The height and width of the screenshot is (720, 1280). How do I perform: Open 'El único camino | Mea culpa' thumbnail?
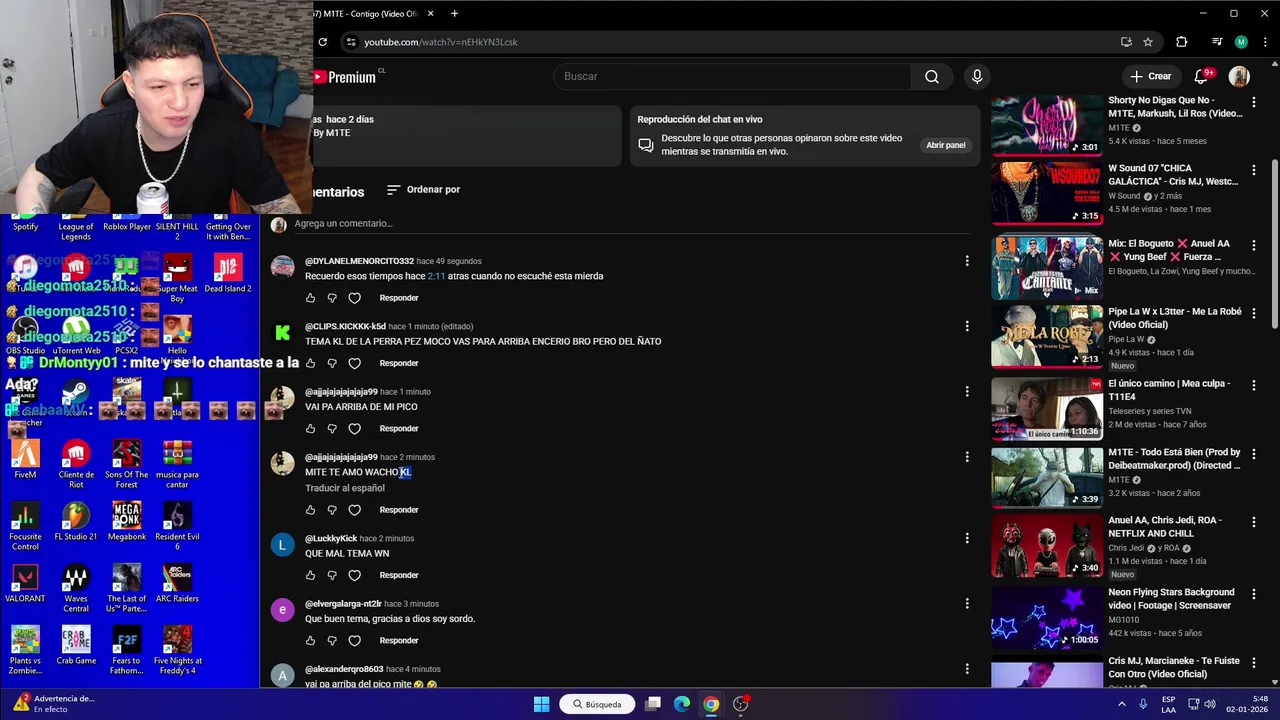(x=1046, y=409)
